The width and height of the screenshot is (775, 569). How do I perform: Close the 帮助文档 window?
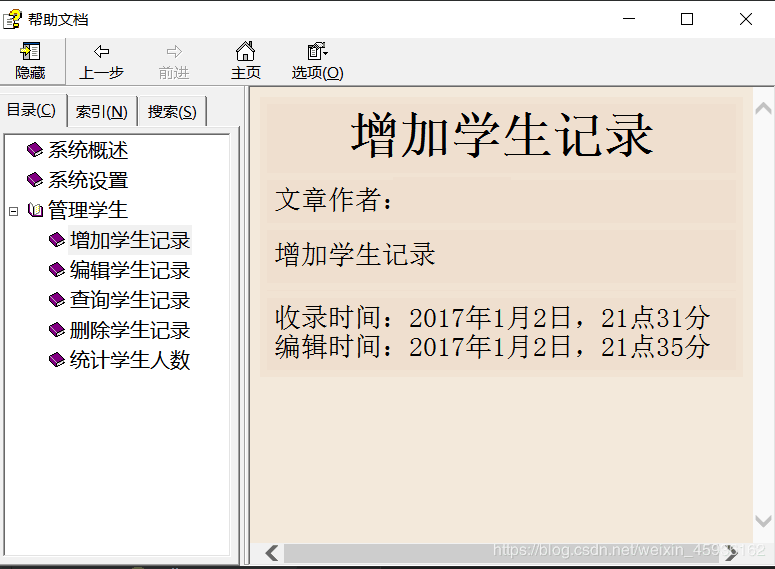(745, 19)
